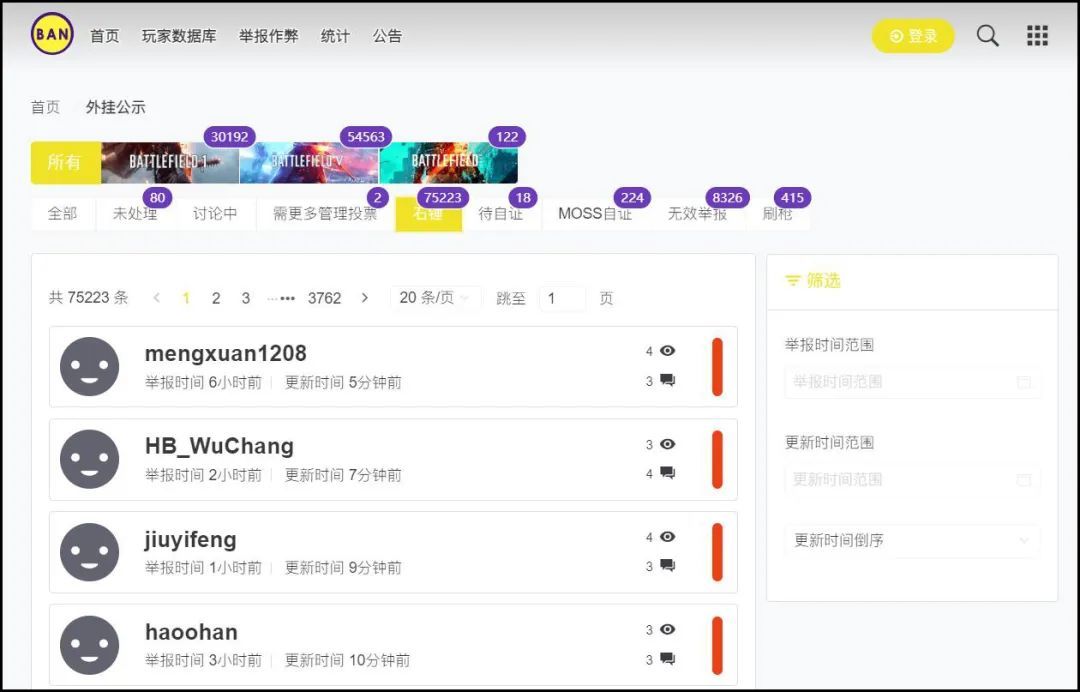Switch to the 刷枪 tab
This screenshot has width=1080, height=692.
coord(778,213)
